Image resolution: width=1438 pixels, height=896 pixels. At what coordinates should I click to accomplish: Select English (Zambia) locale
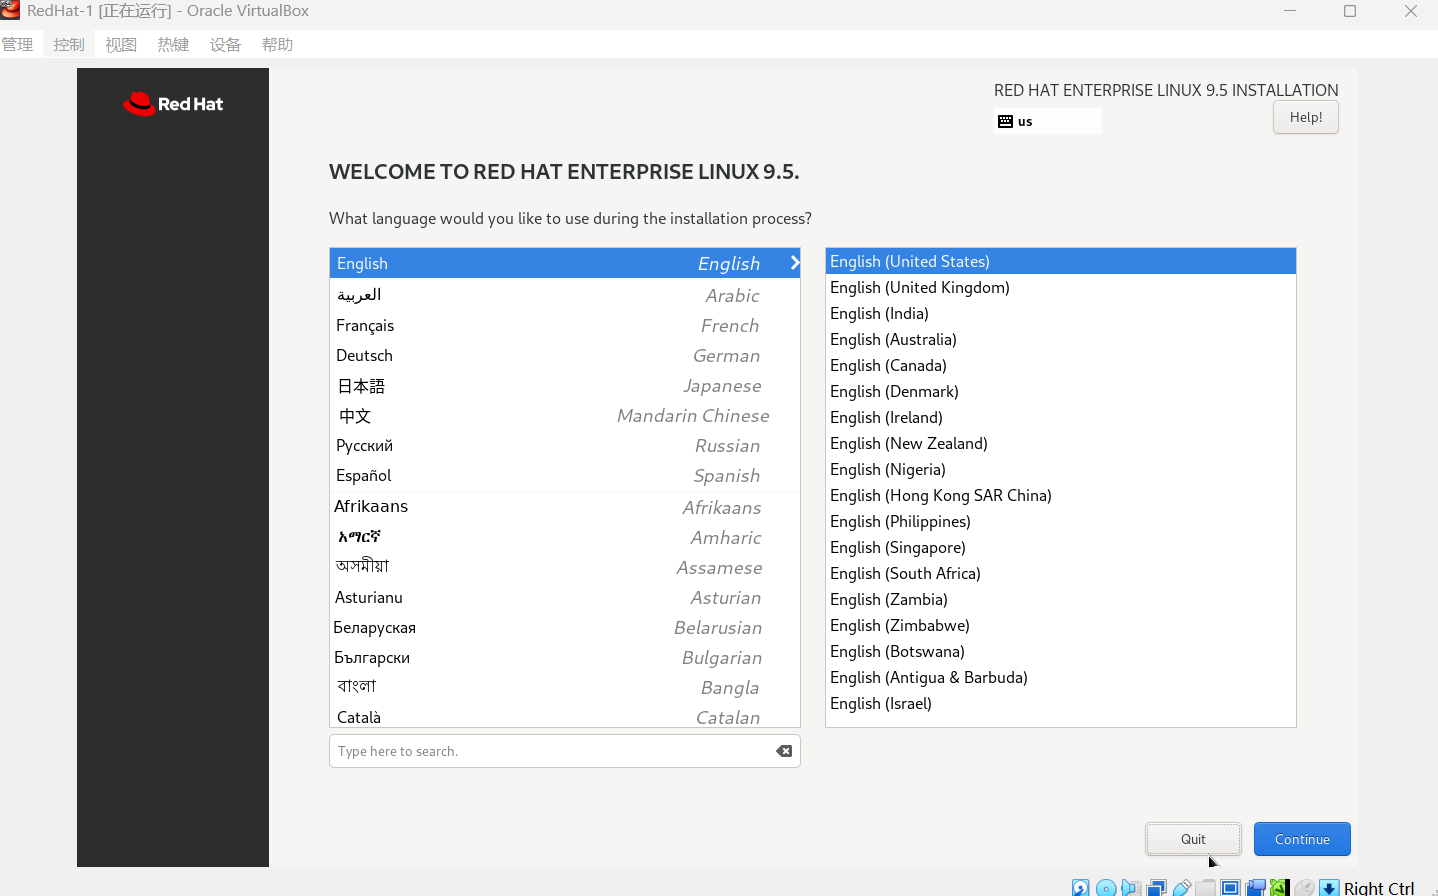(1061, 599)
